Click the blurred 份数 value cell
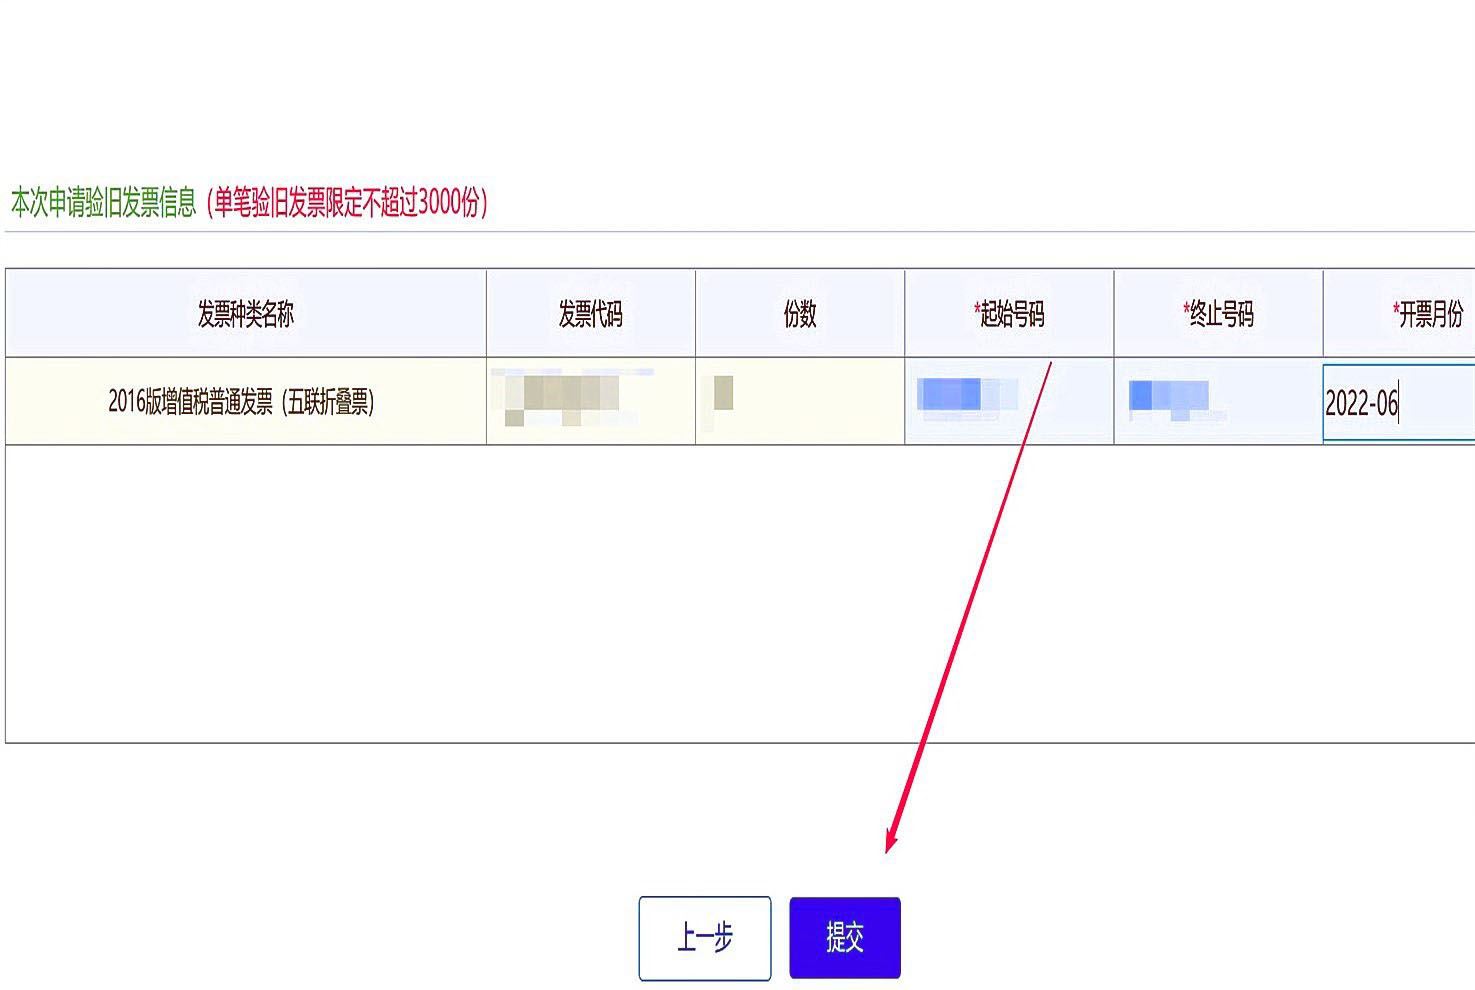Image resolution: width=1475 pixels, height=990 pixels. tap(800, 401)
